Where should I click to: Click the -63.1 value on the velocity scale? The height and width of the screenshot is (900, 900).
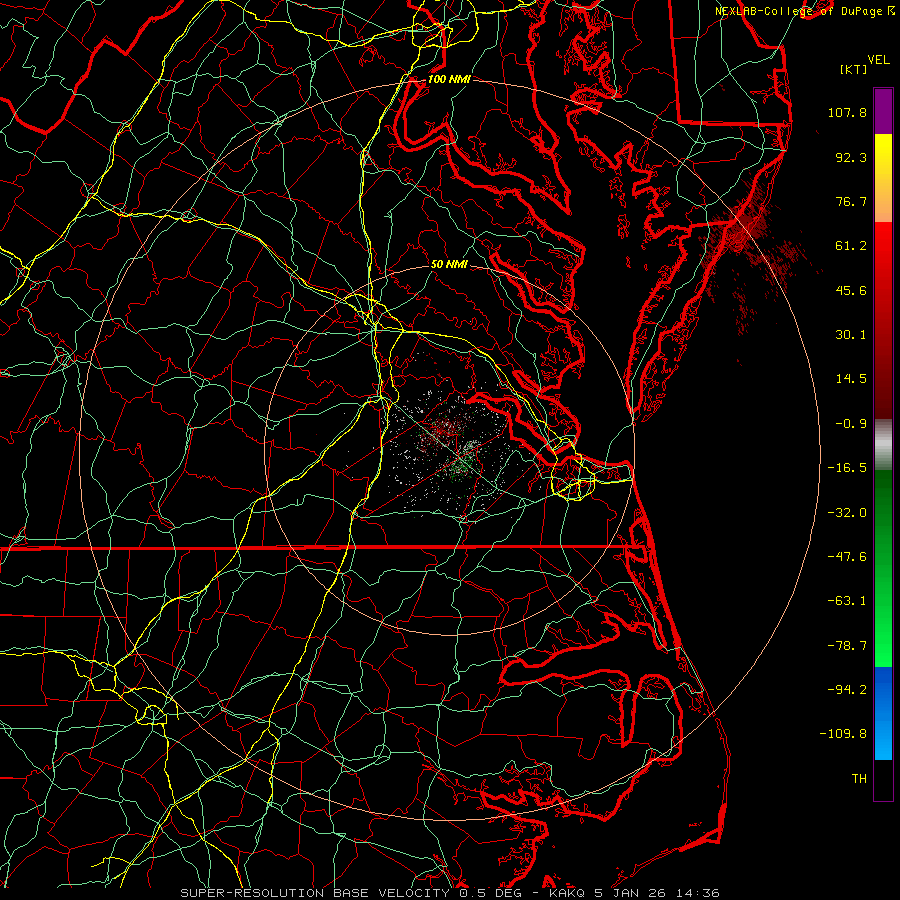pos(847,601)
